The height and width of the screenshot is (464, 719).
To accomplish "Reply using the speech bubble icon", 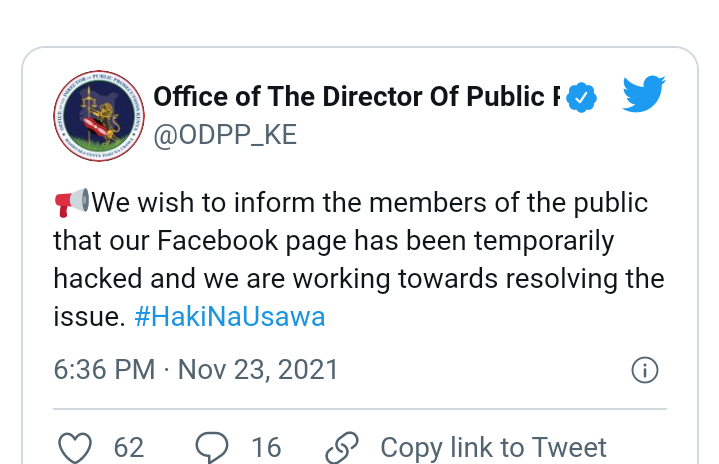I will (x=212, y=447).
